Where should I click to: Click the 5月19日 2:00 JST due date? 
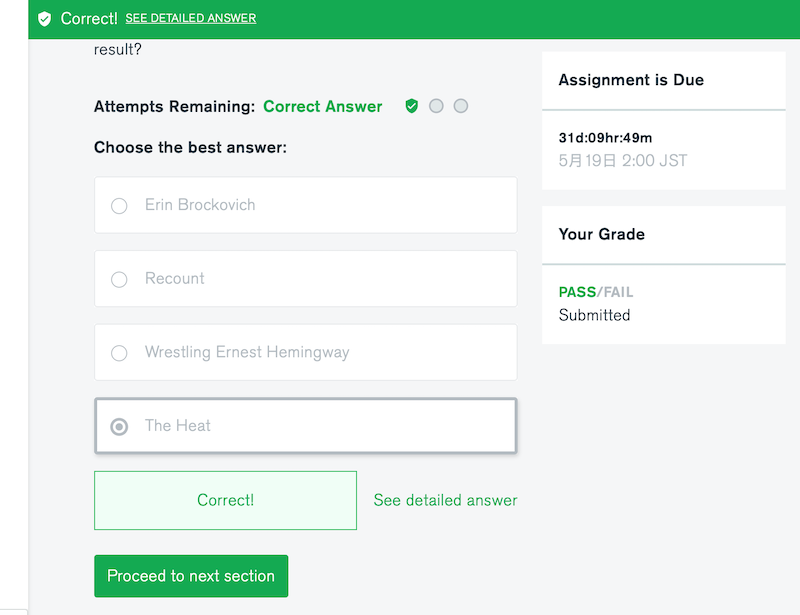pyautogui.click(x=622, y=161)
